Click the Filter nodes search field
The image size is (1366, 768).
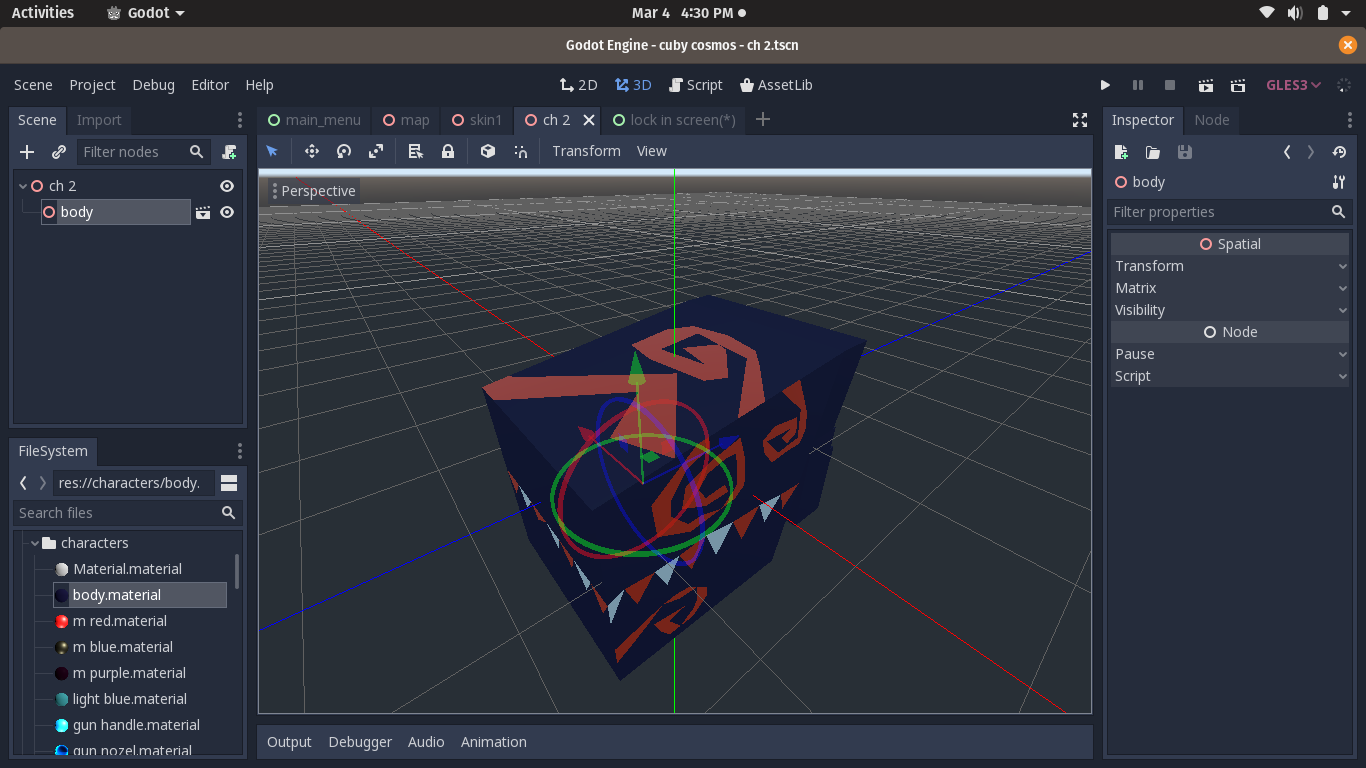click(132, 152)
